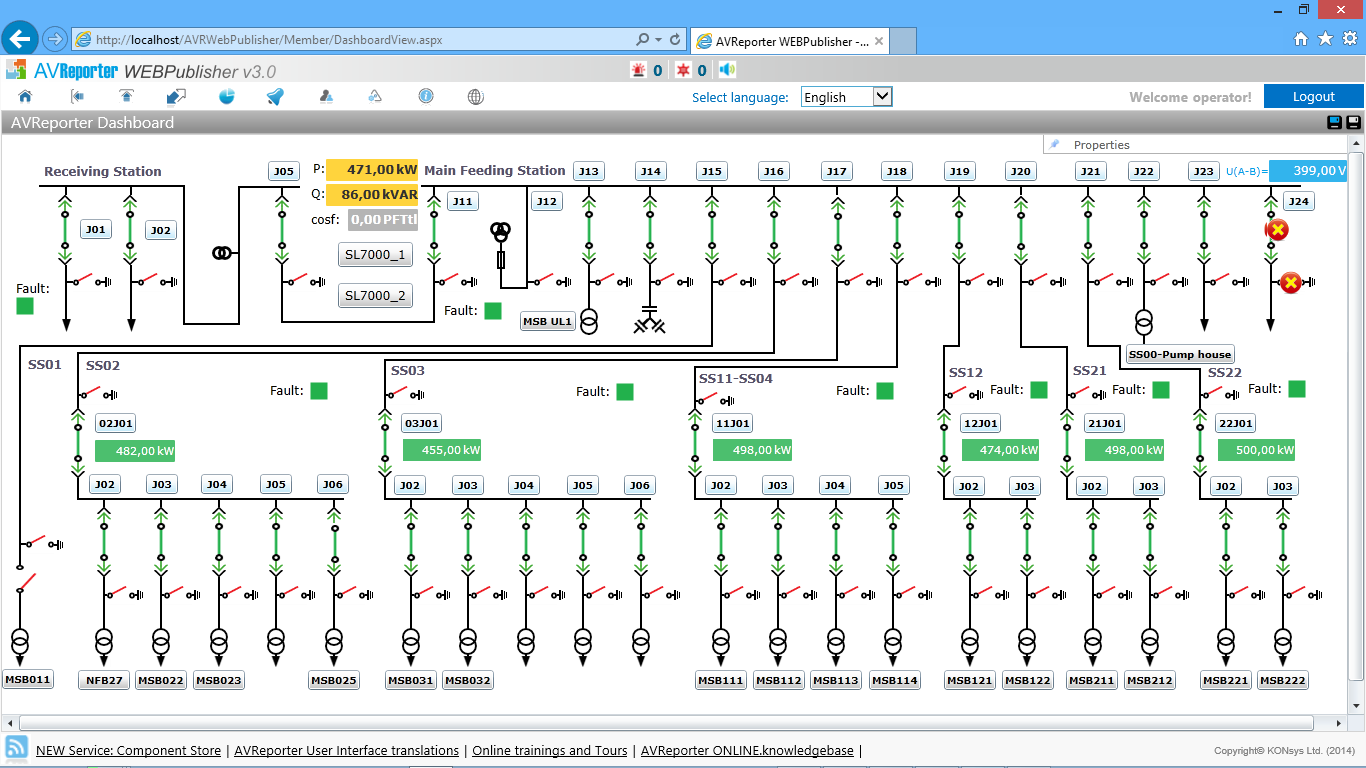Screen dimensions: 1366x768
Task: Click the blue save disk icon
Action: 1334,123
